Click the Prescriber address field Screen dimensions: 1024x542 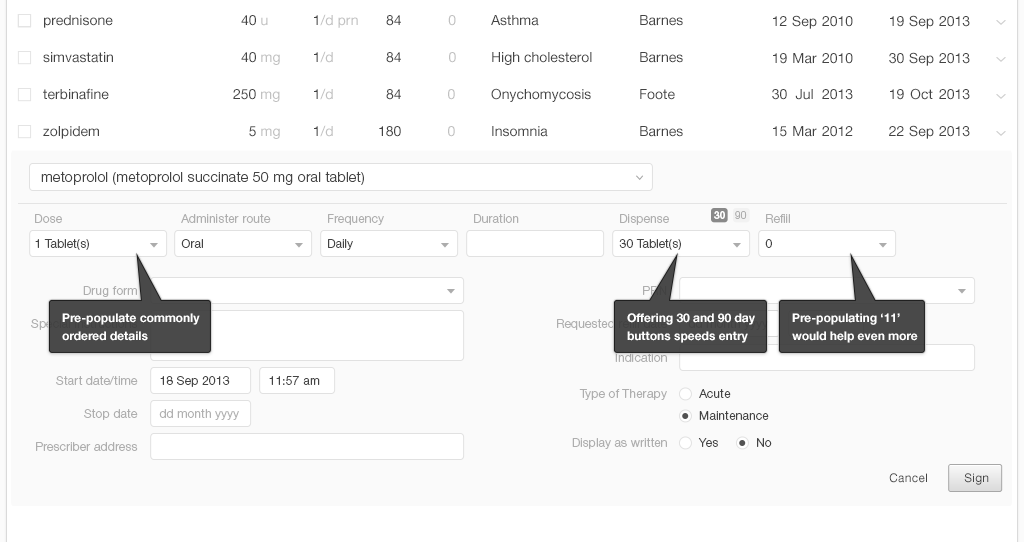coord(306,447)
